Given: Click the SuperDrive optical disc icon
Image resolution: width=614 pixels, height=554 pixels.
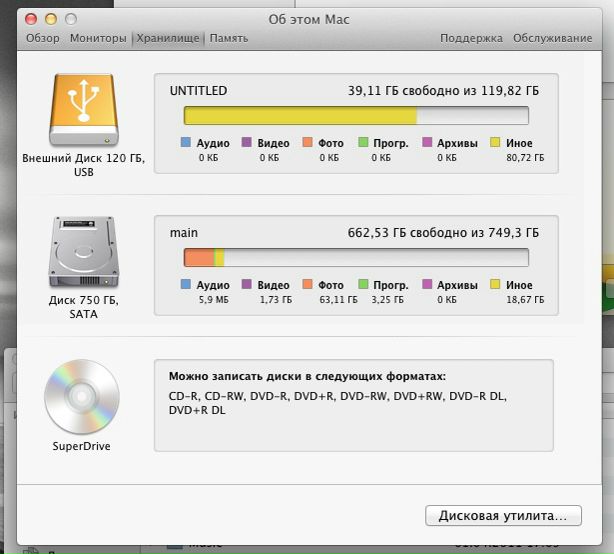Looking at the screenshot, I should click(82, 397).
